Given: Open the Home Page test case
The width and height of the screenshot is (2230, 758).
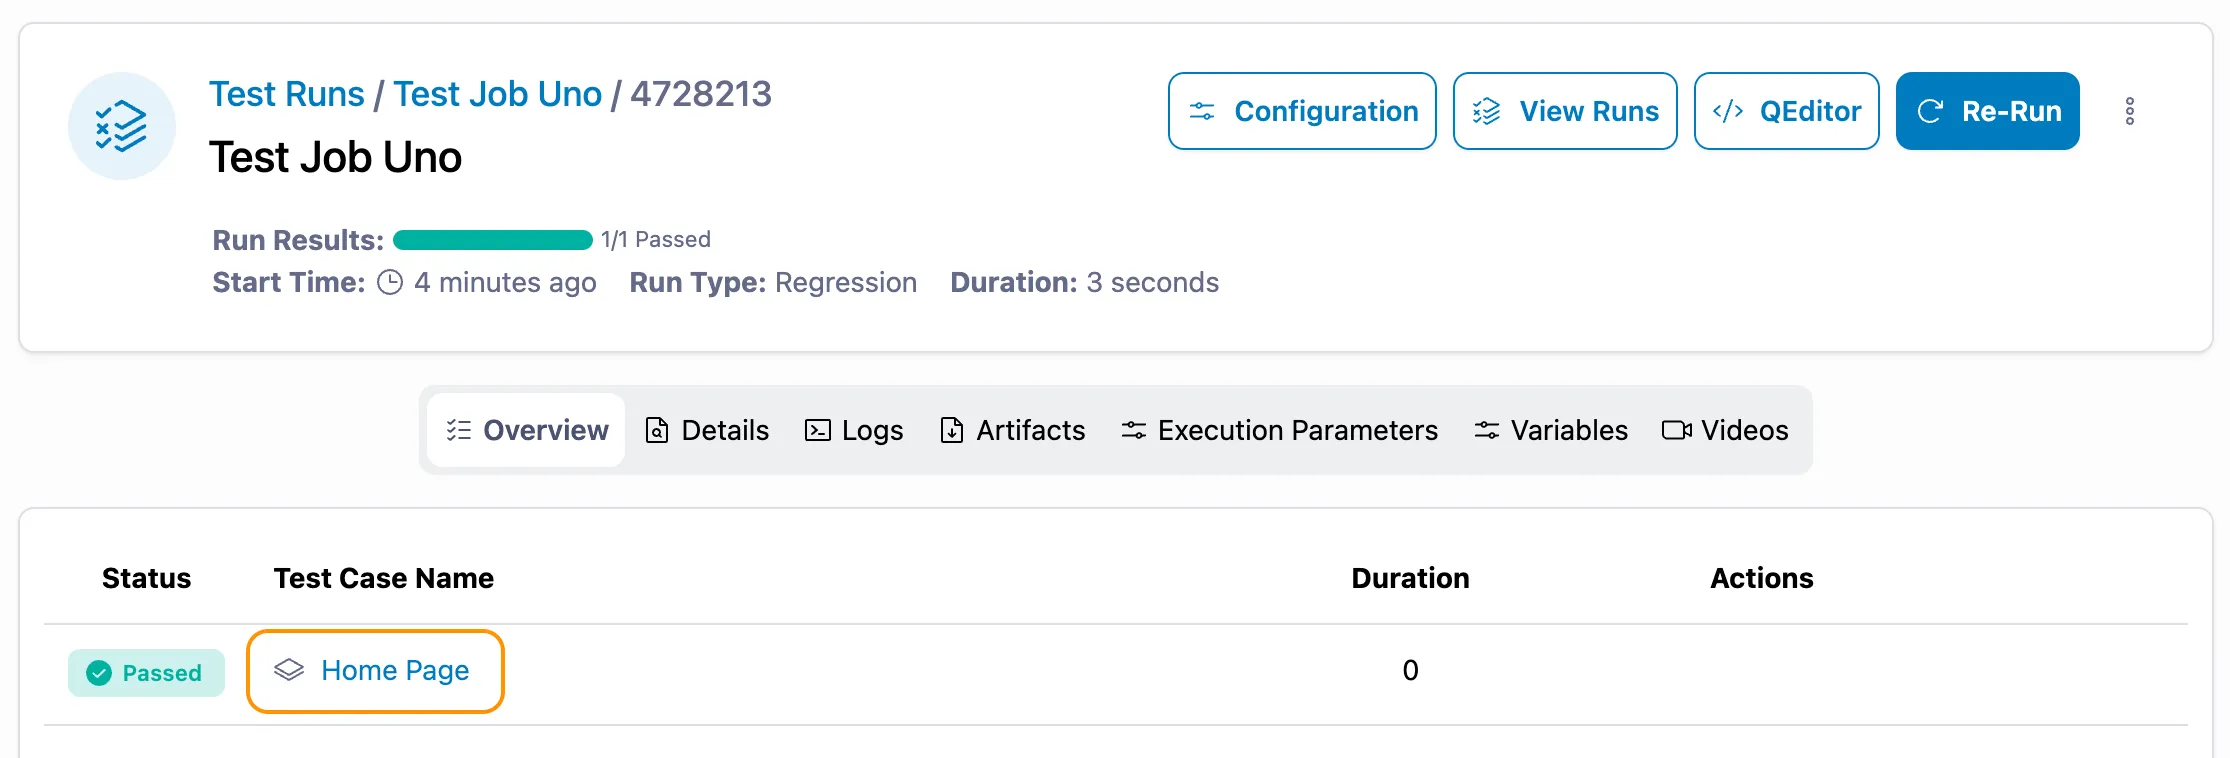Looking at the screenshot, I should (x=395, y=671).
